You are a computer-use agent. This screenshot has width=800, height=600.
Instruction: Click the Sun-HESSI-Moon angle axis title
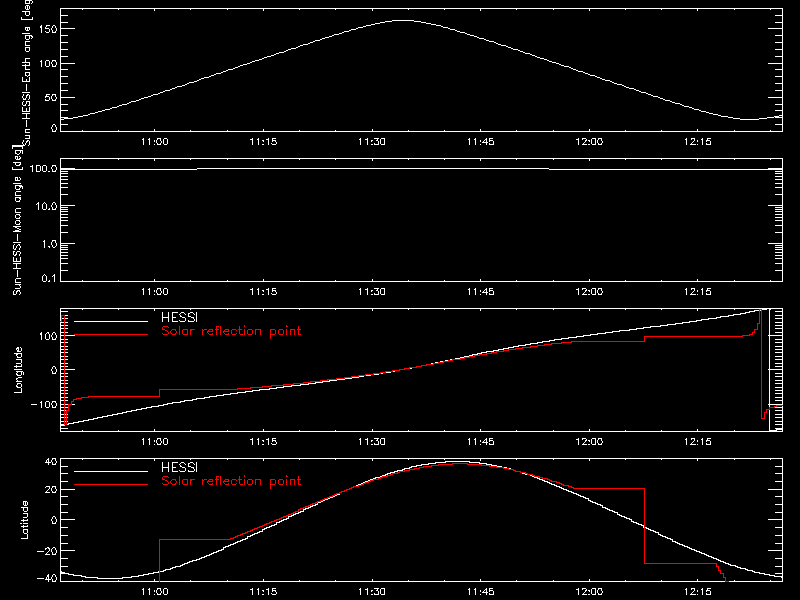point(17,220)
